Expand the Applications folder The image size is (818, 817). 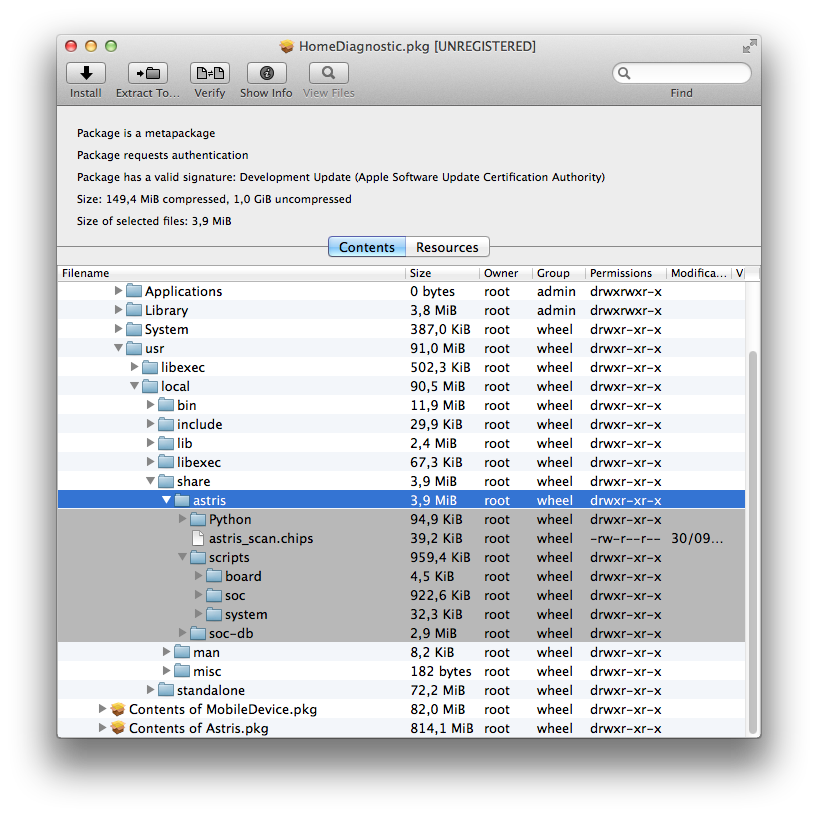118,291
